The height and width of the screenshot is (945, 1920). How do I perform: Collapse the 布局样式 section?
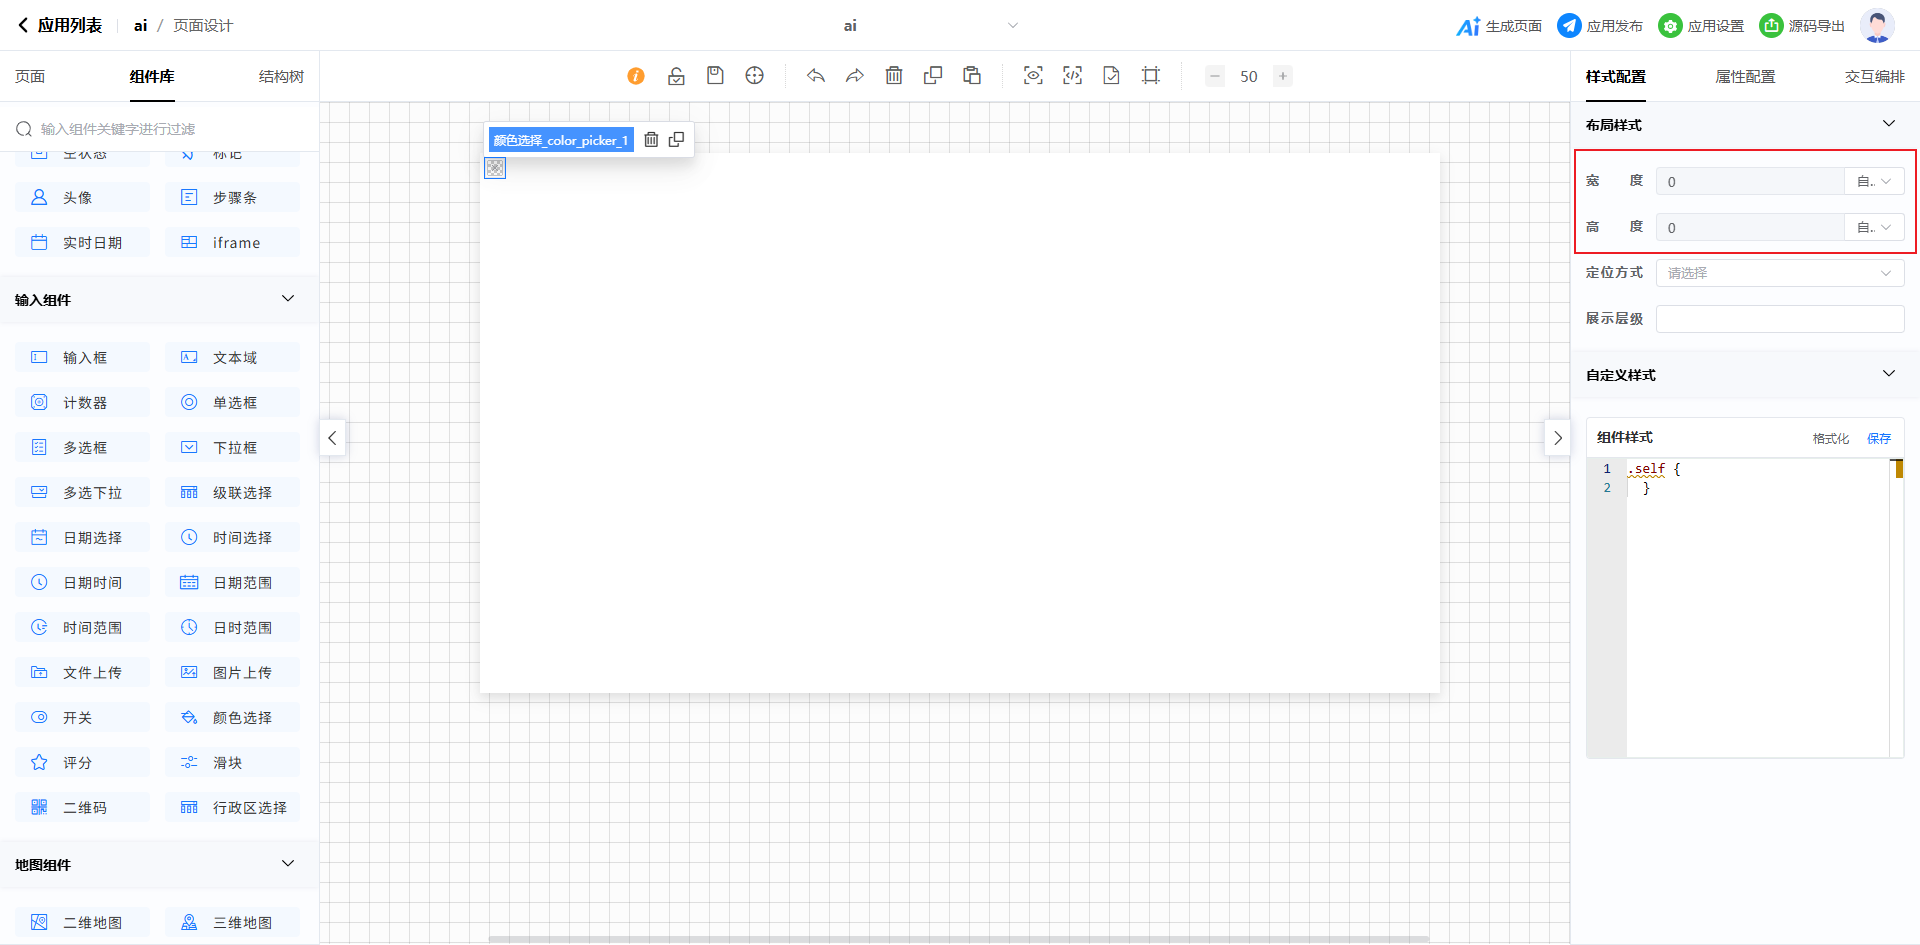click(1888, 124)
